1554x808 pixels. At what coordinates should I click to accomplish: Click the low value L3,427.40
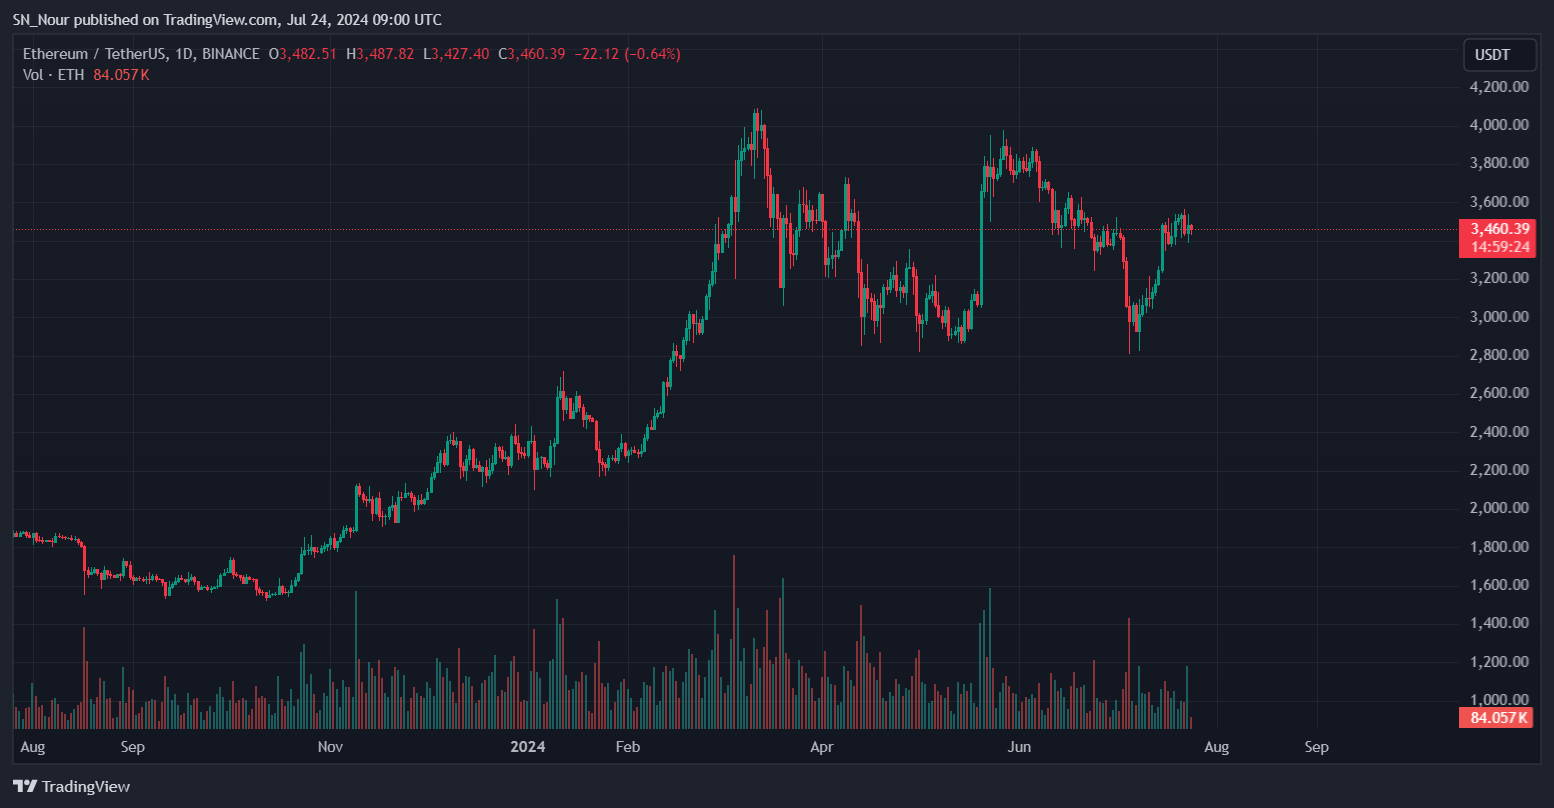pyautogui.click(x=456, y=54)
